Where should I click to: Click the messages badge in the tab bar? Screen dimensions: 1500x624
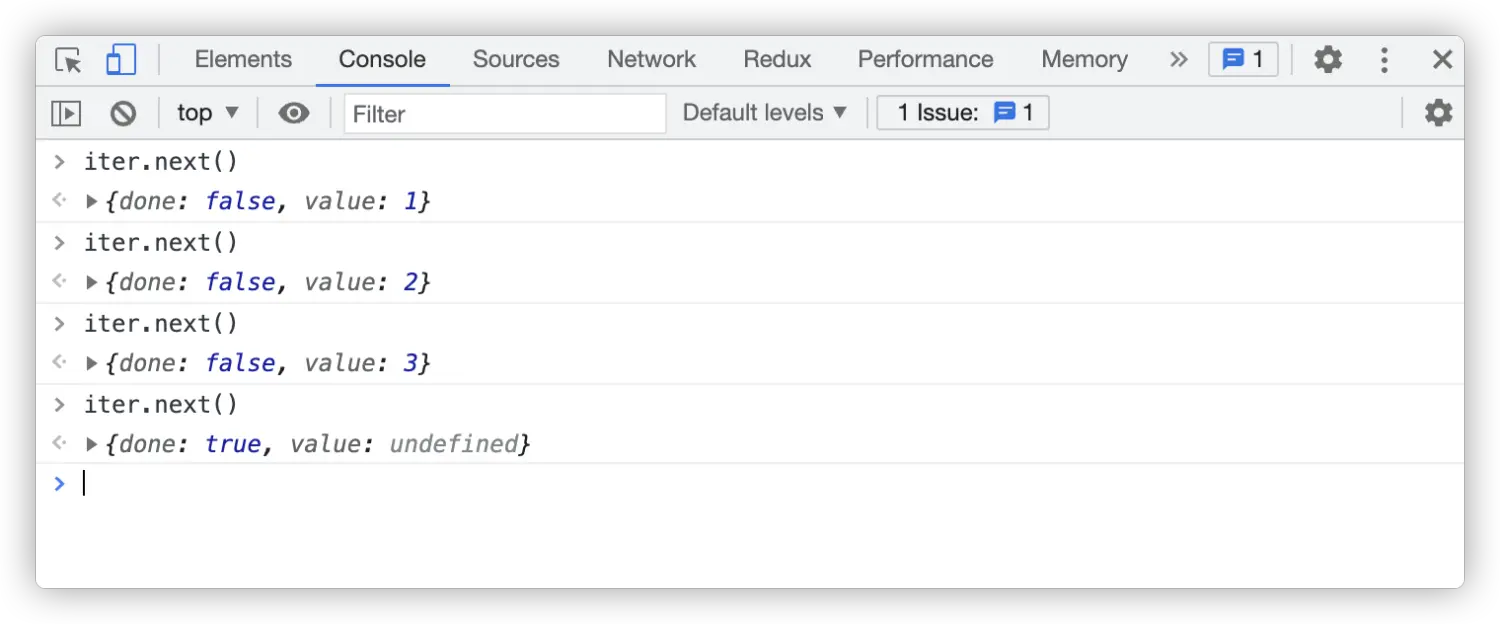tap(1243, 60)
